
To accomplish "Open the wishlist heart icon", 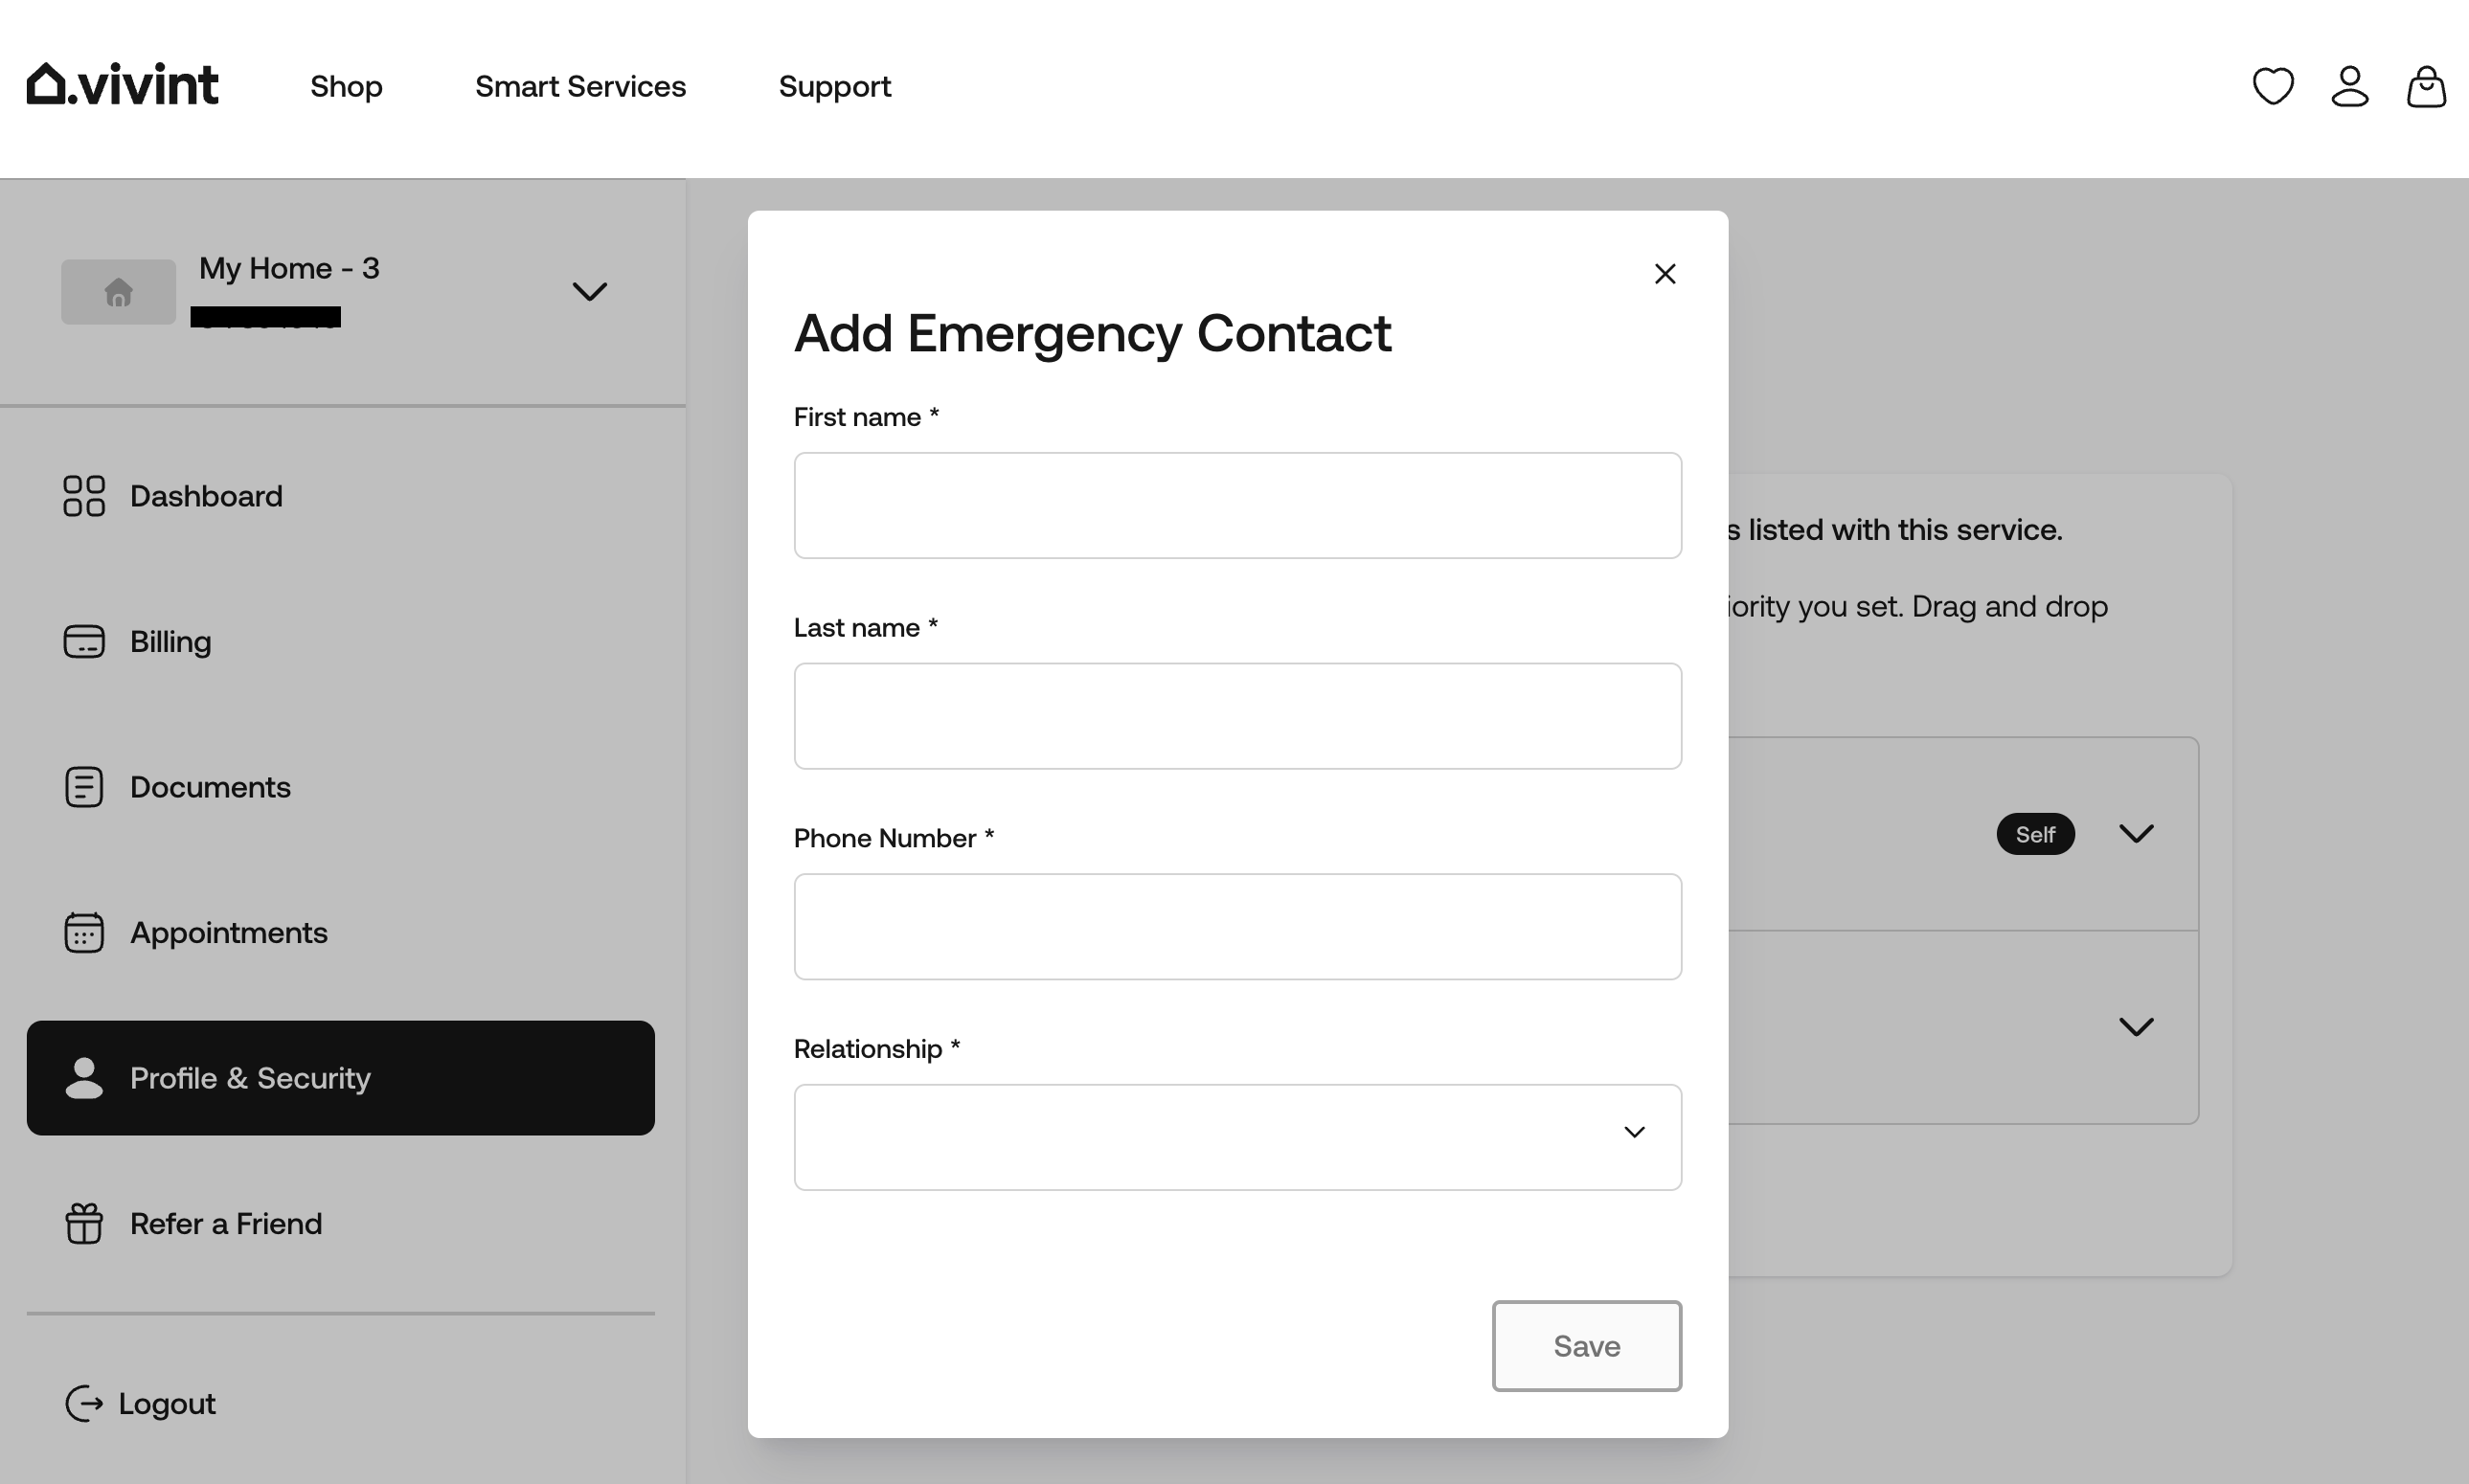I will pos(2273,86).
